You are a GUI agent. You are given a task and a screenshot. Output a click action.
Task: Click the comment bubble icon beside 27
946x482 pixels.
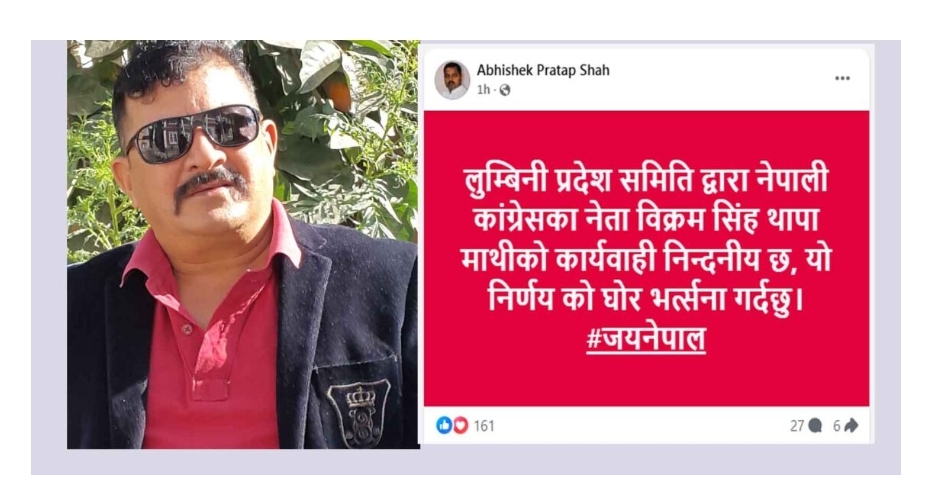point(815,426)
